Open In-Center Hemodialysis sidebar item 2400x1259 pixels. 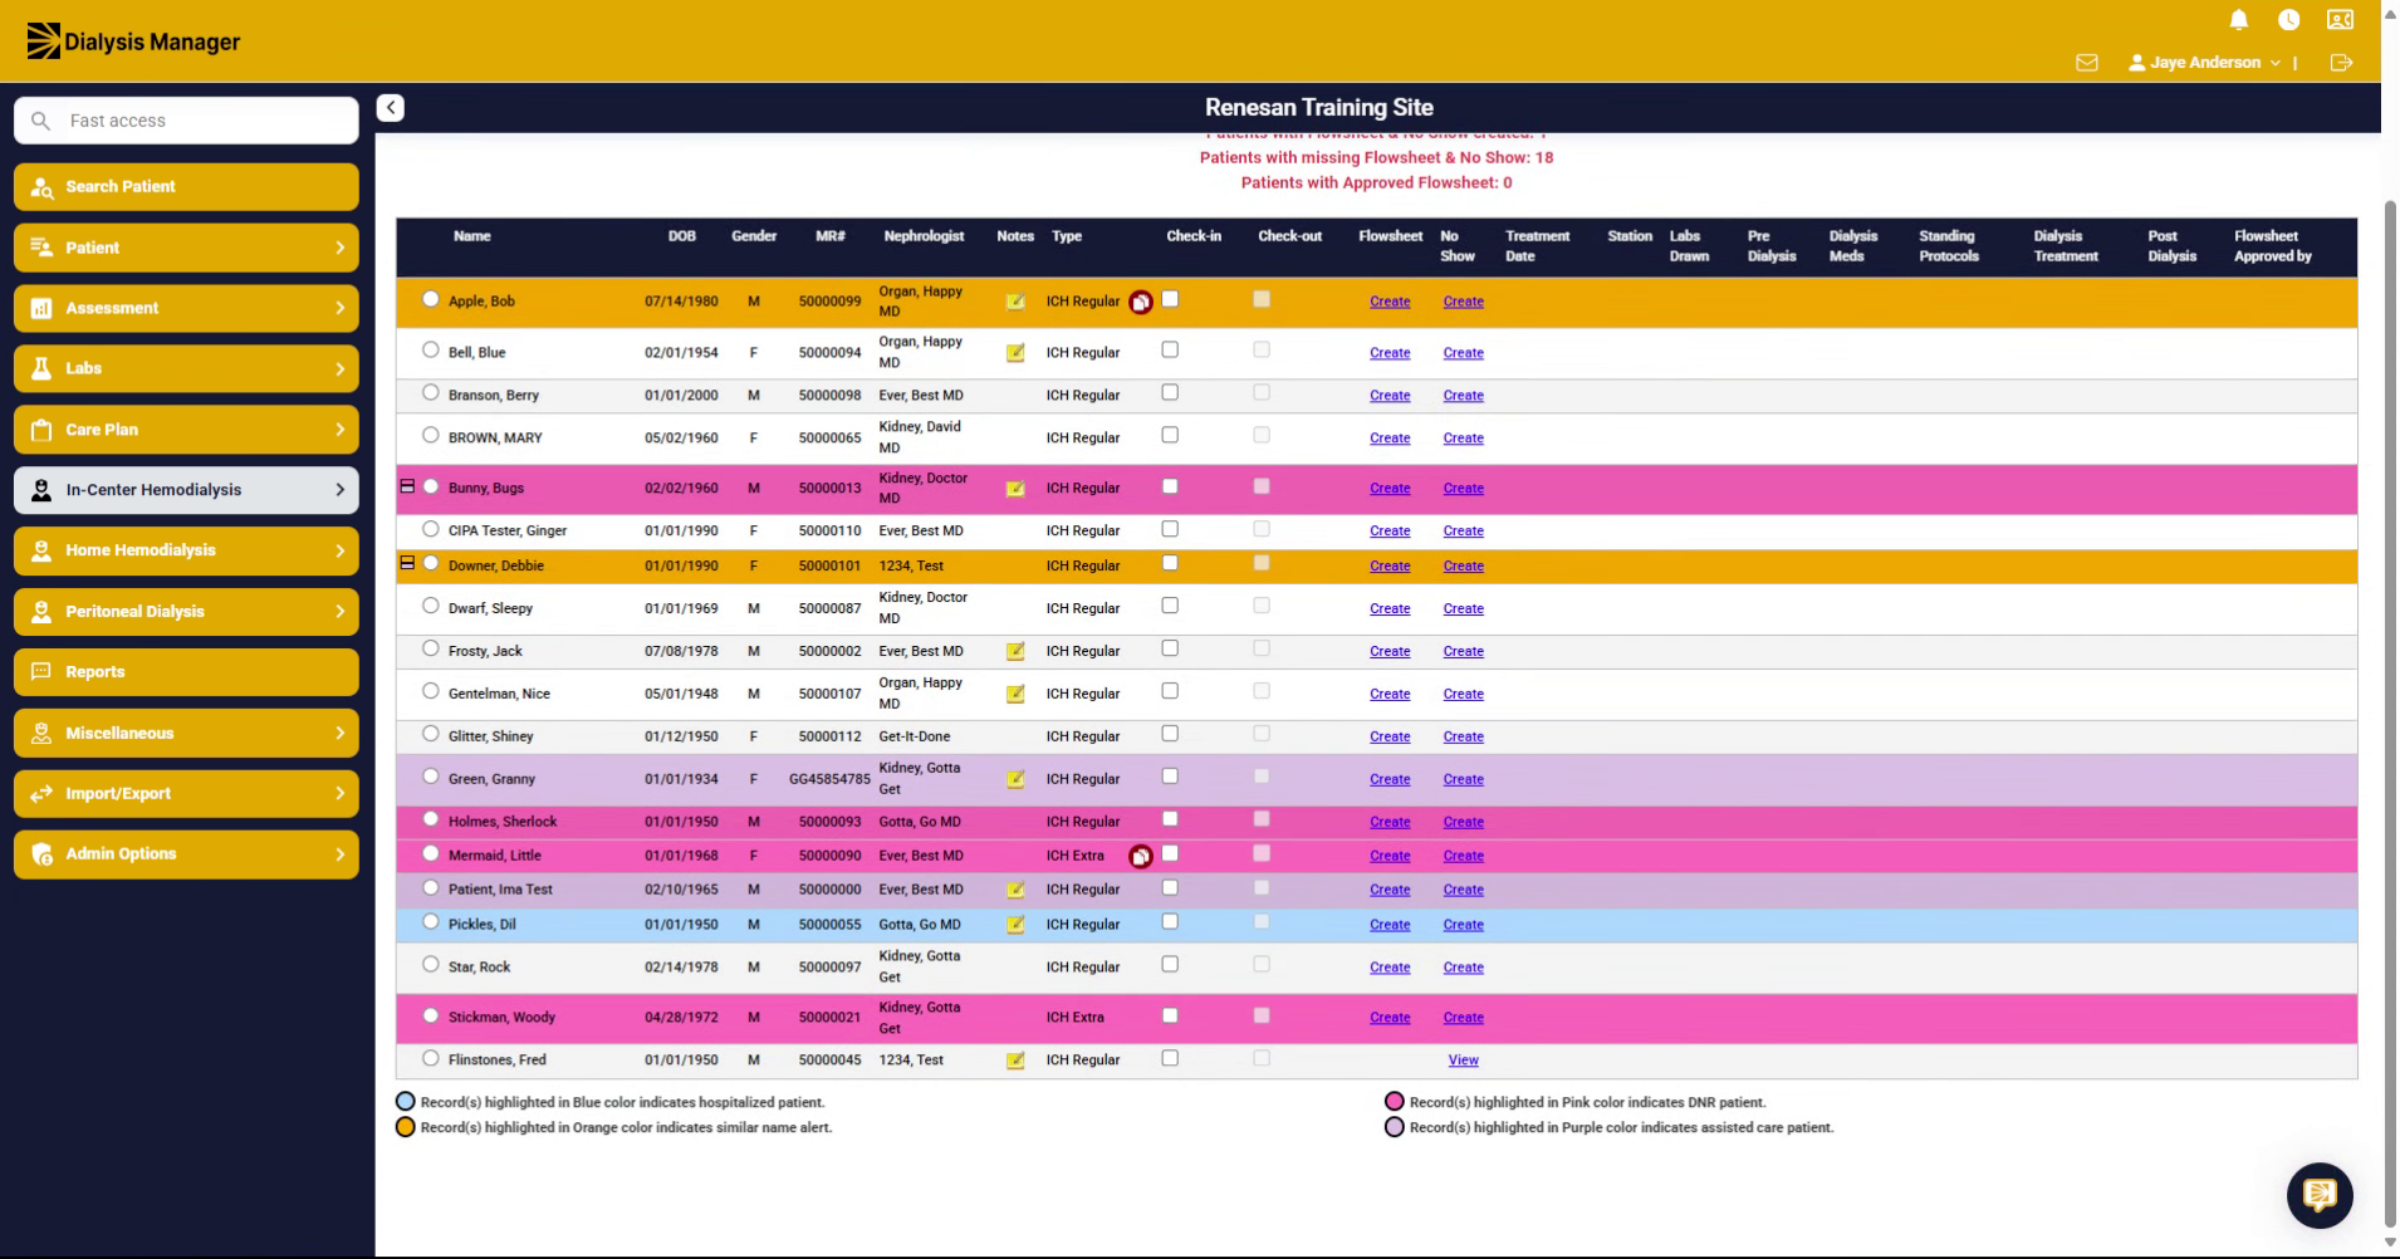186,490
